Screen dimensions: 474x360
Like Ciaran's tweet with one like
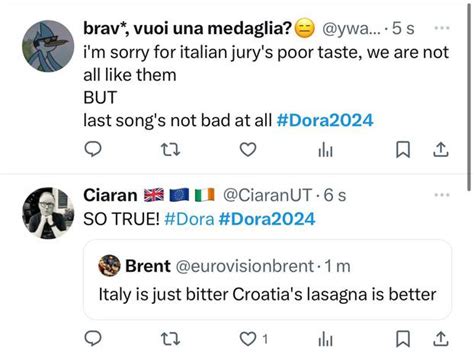(253, 339)
